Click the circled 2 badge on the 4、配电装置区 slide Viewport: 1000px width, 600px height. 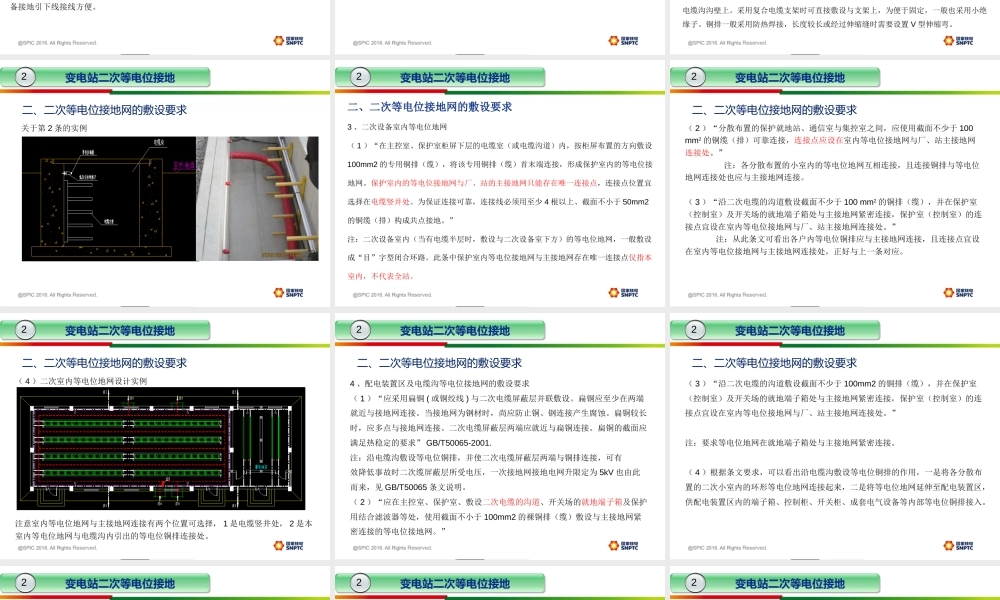tap(359, 330)
